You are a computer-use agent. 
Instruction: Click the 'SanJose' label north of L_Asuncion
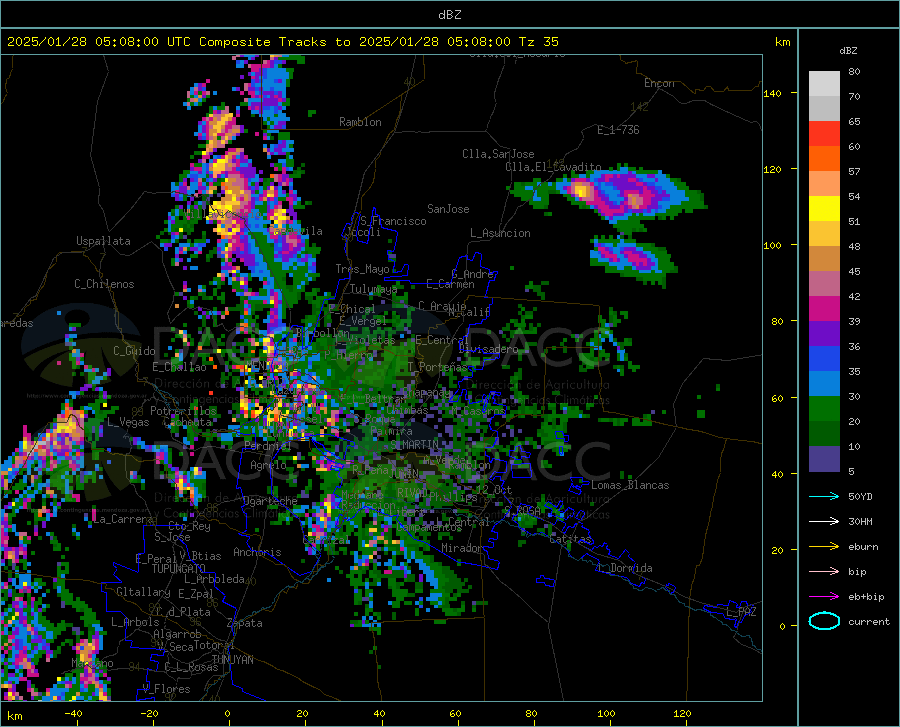coord(448,209)
